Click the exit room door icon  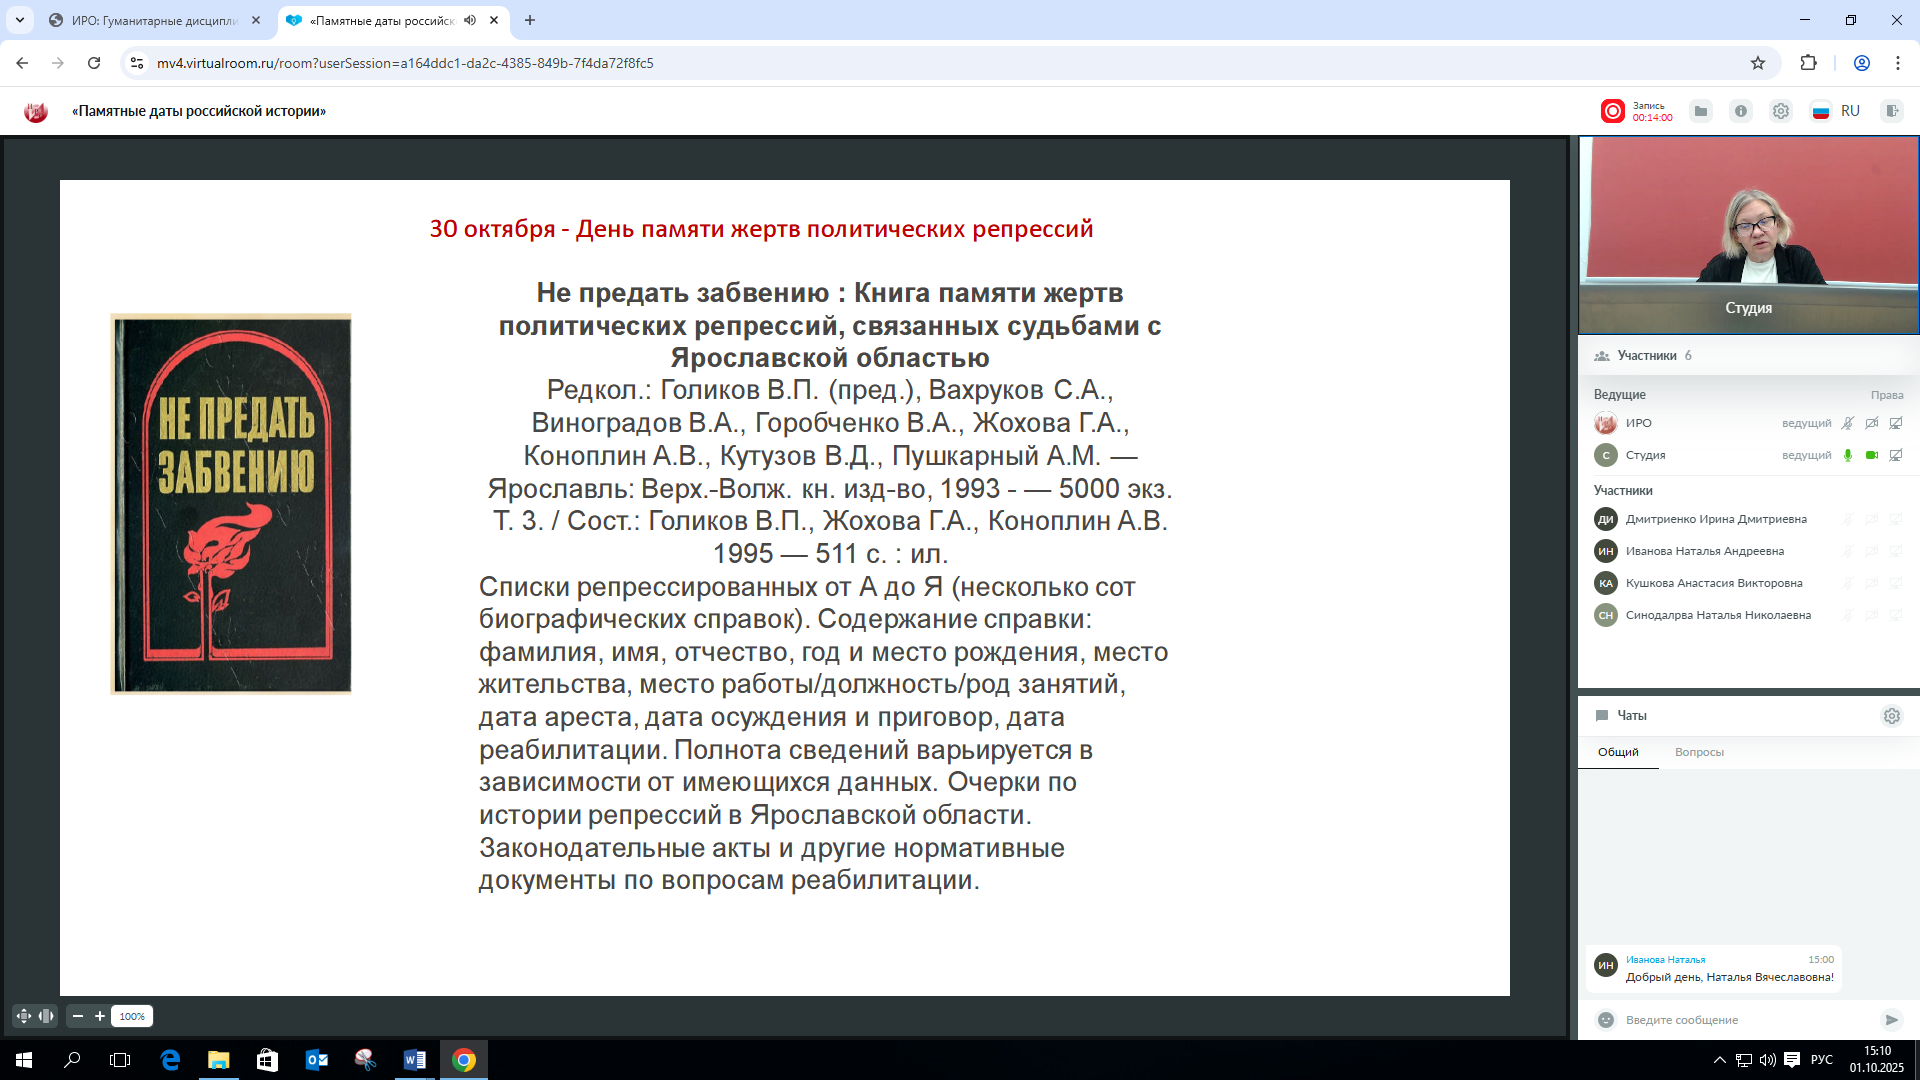point(1891,111)
